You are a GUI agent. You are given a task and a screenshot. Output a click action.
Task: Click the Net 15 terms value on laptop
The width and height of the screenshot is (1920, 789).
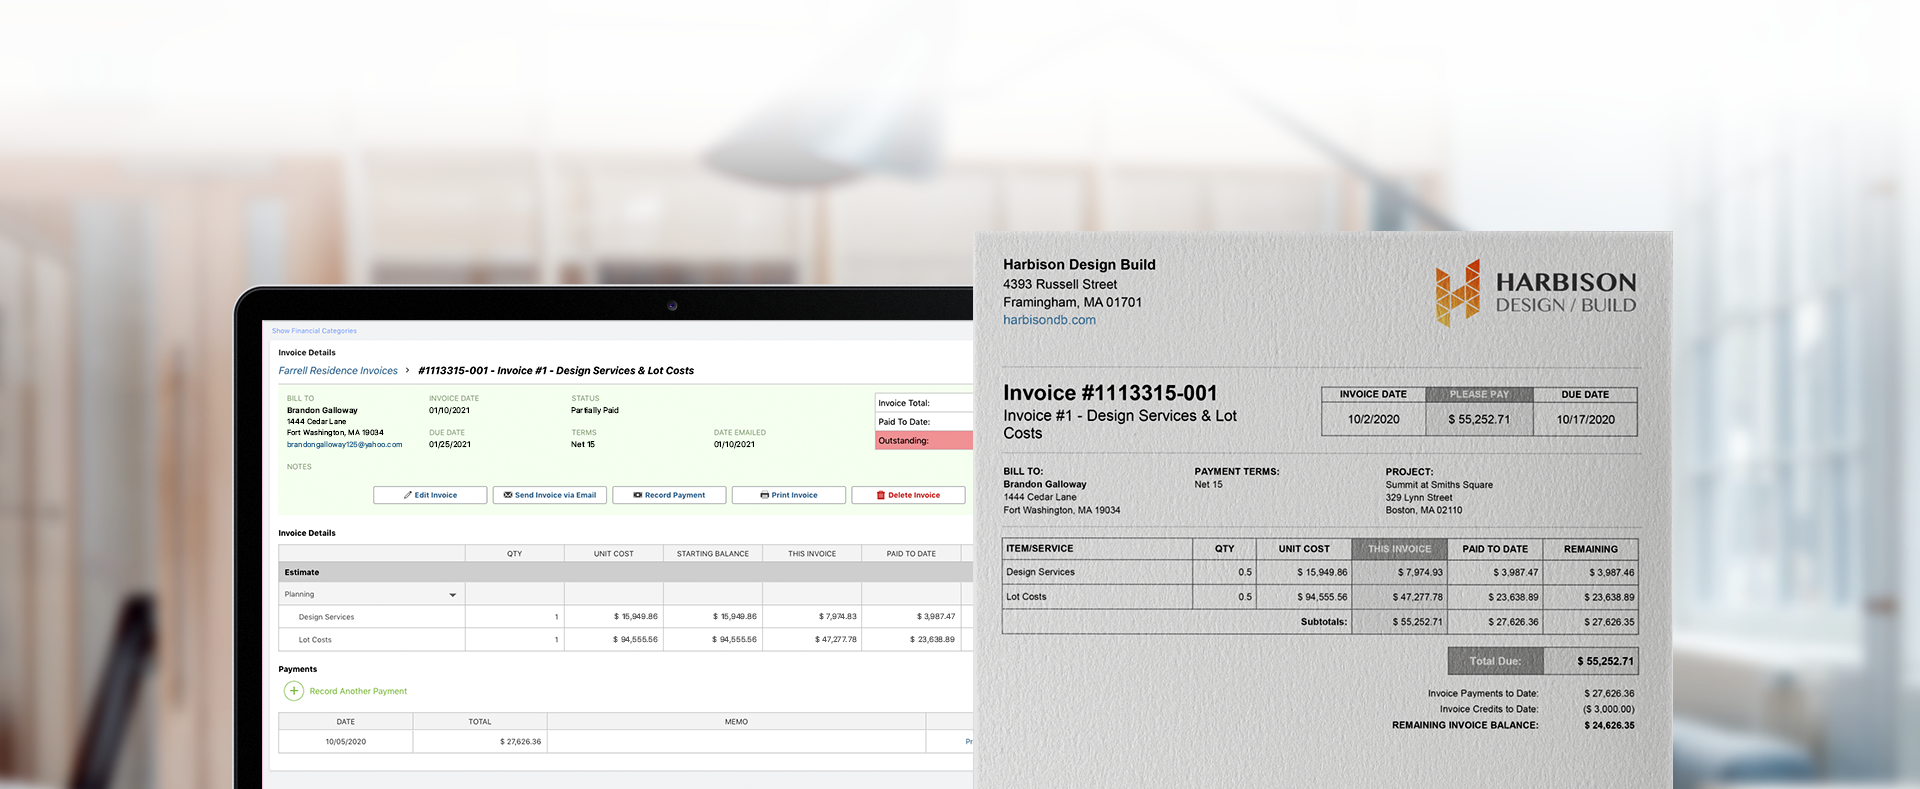(x=583, y=444)
